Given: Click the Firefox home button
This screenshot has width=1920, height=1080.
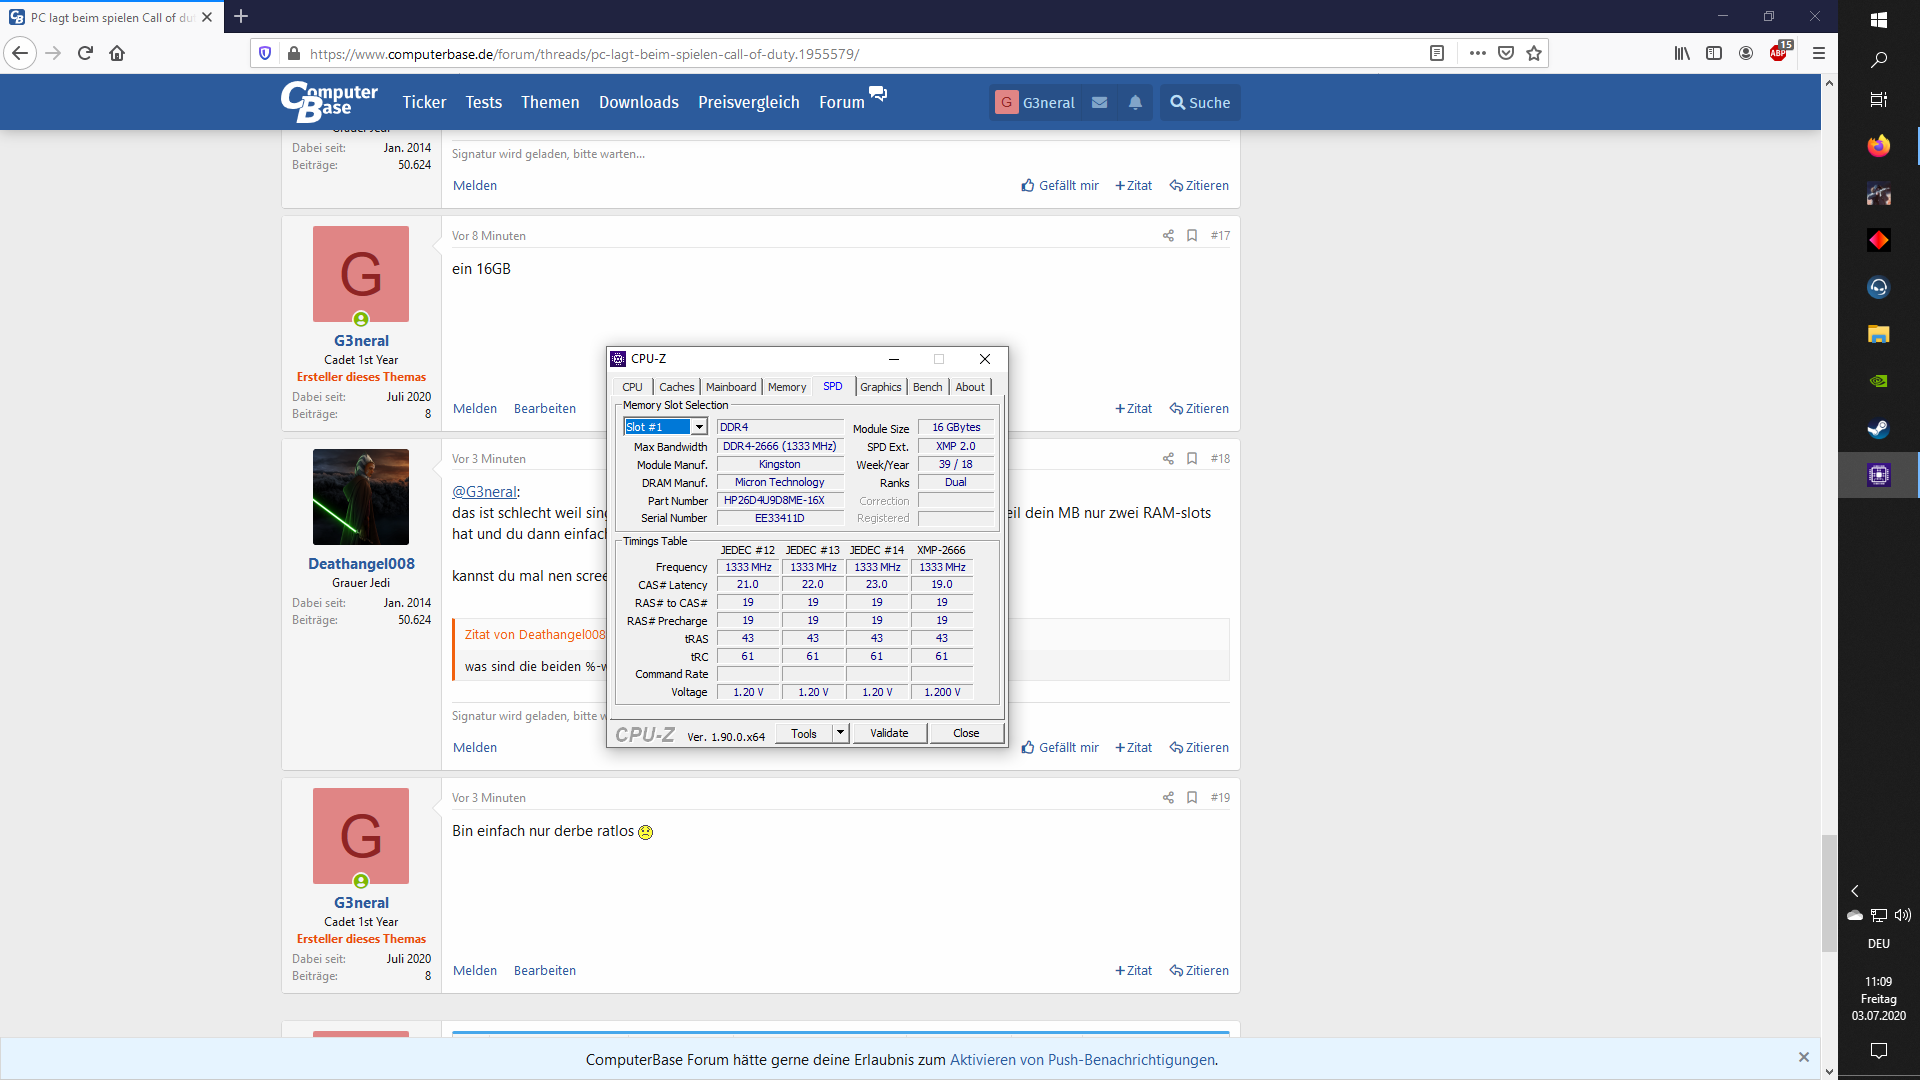Looking at the screenshot, I should point(117,53).
